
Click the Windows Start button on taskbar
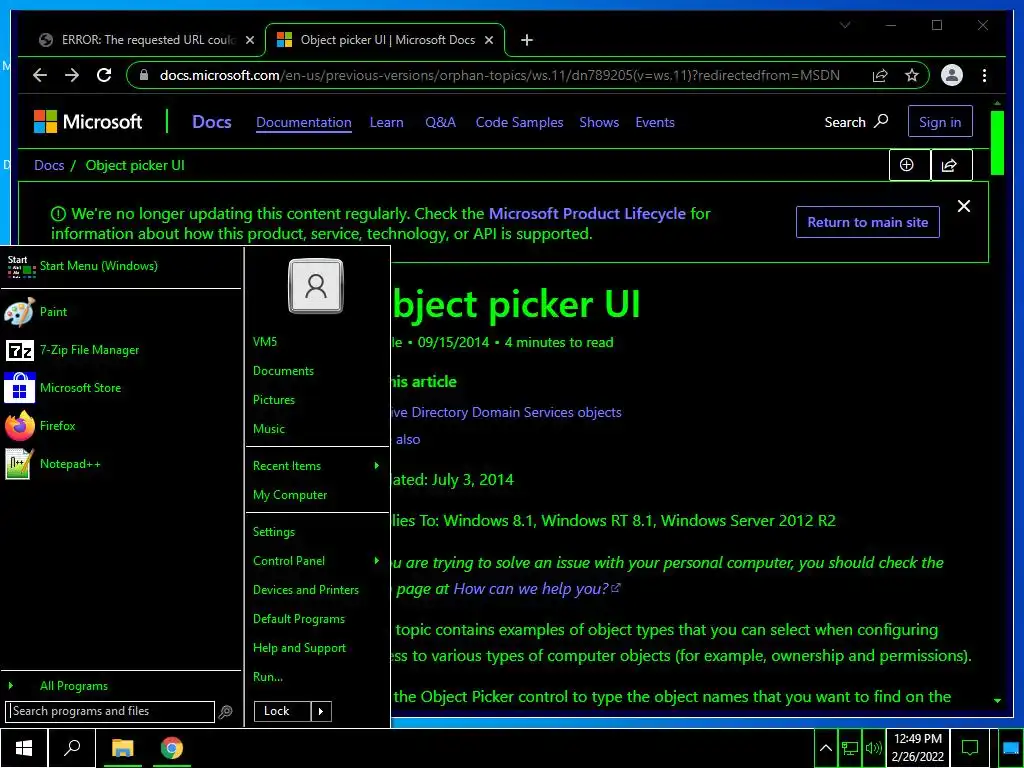click(x=24, y=748)
